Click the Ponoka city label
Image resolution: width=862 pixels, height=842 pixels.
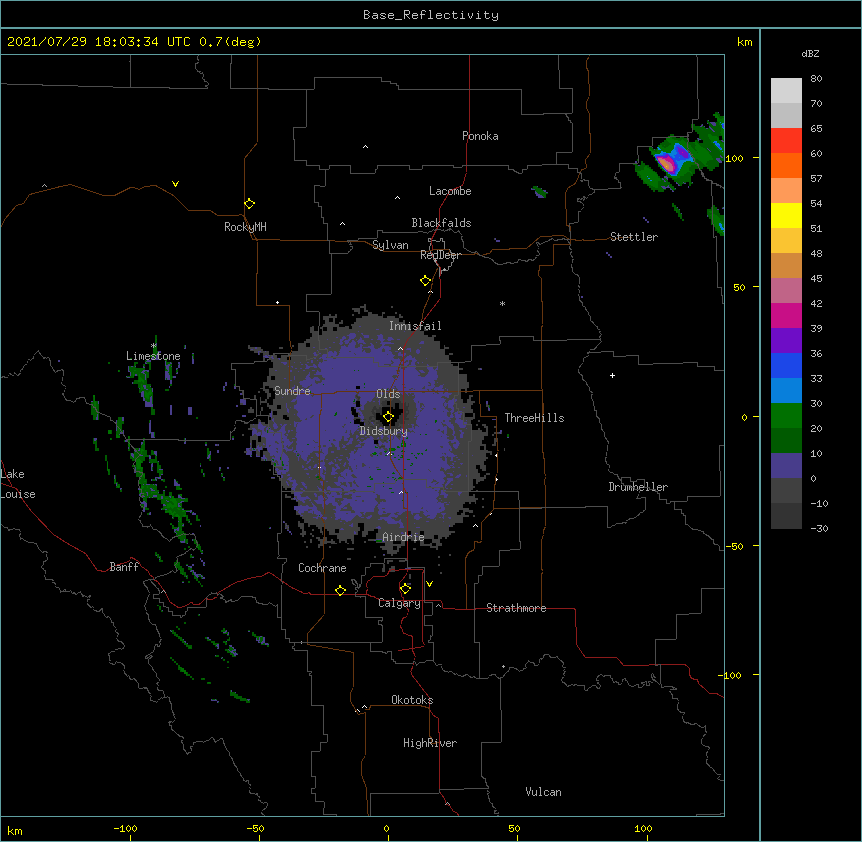pyautogui.click(x=480, y=136)
